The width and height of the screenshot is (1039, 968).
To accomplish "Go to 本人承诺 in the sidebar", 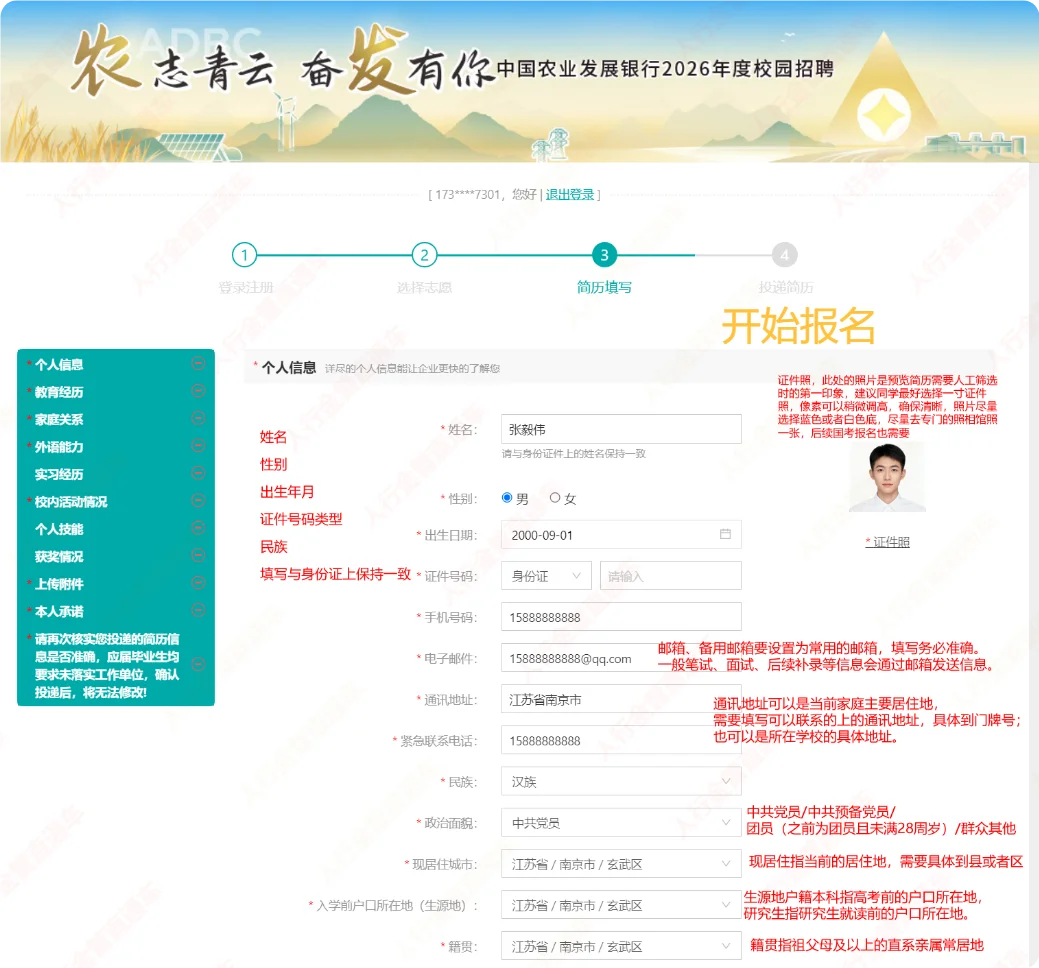I will (x=59, y=612).
